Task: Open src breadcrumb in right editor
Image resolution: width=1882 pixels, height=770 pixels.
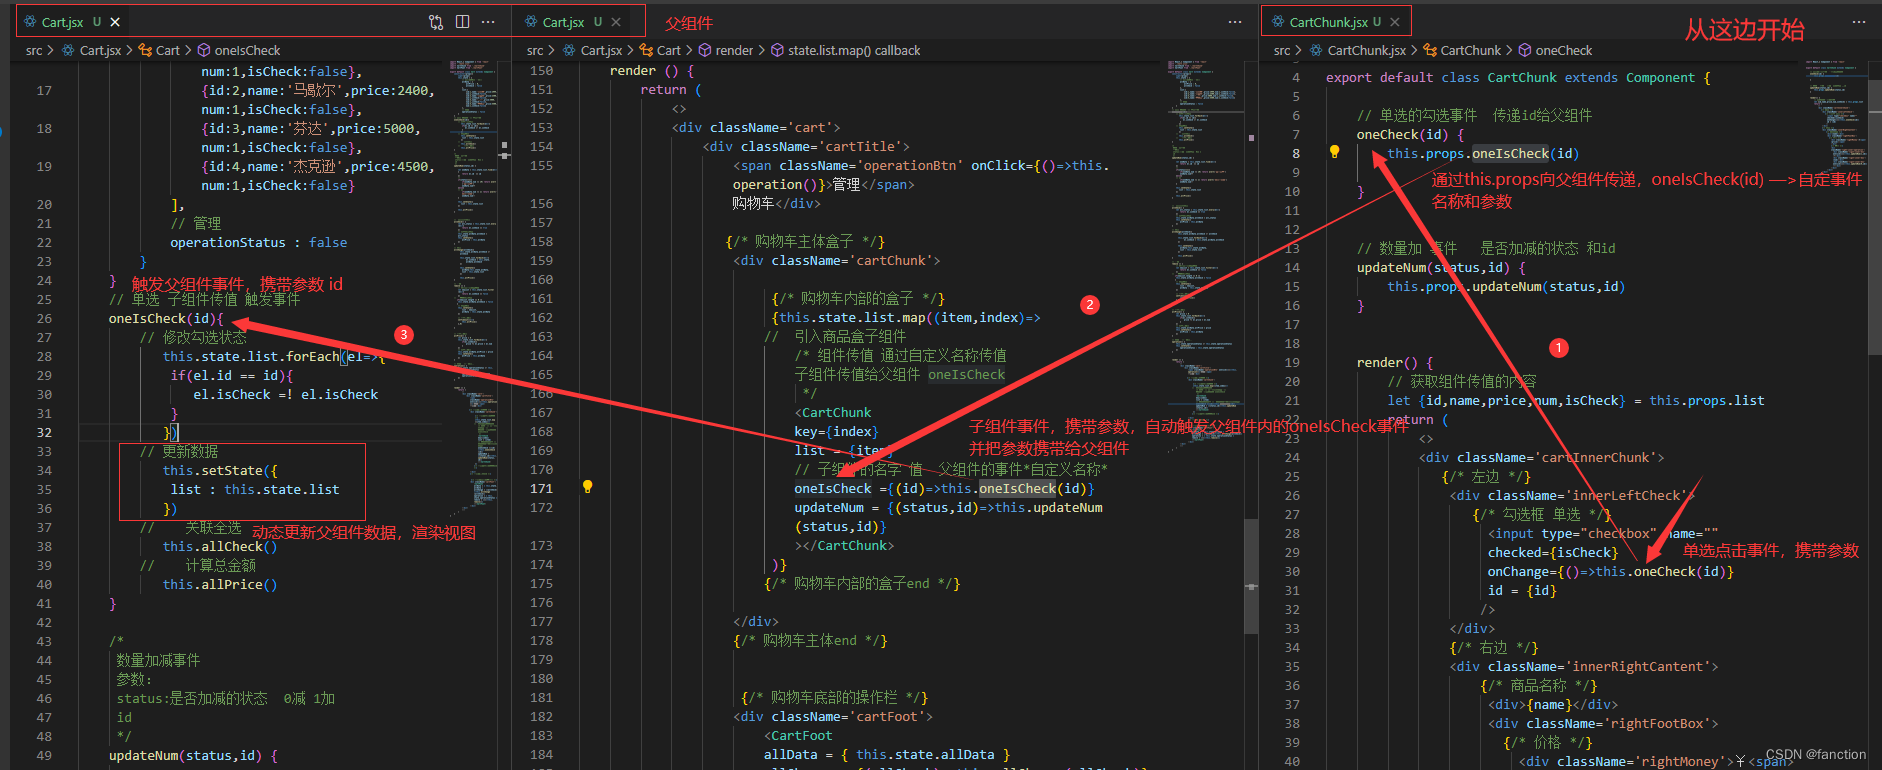Action: point(1282,50)
